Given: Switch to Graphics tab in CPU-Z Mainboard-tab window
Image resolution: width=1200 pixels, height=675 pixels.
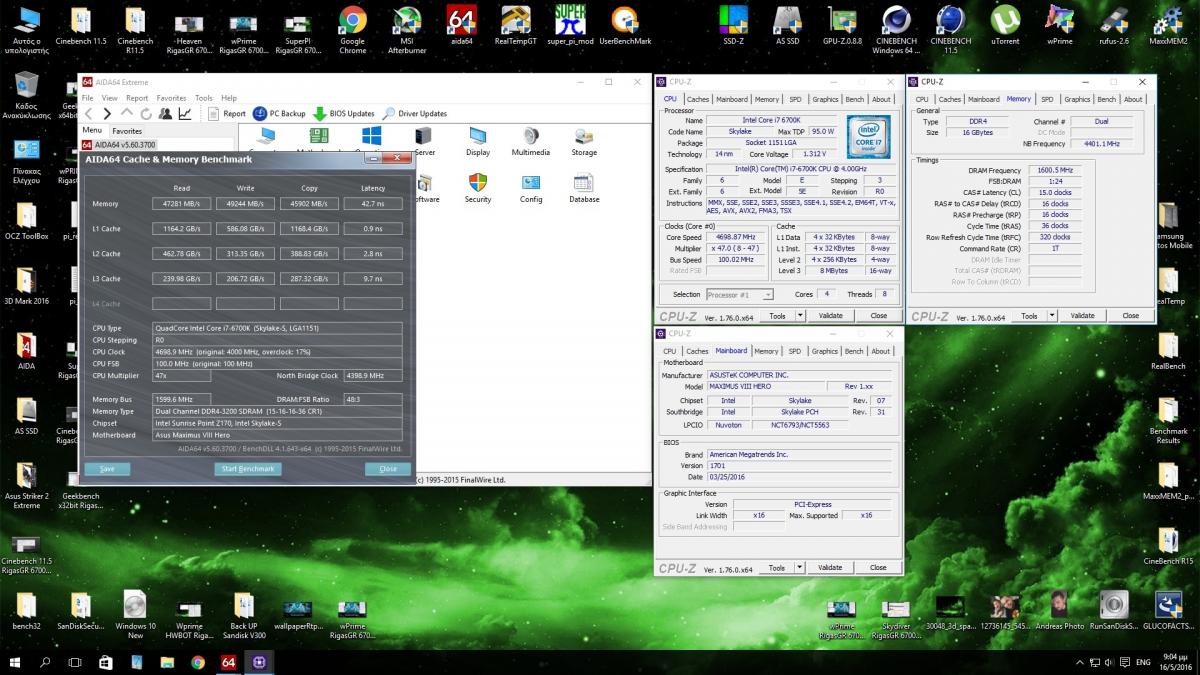Looking at the screenshot, I should coord(825,351).
